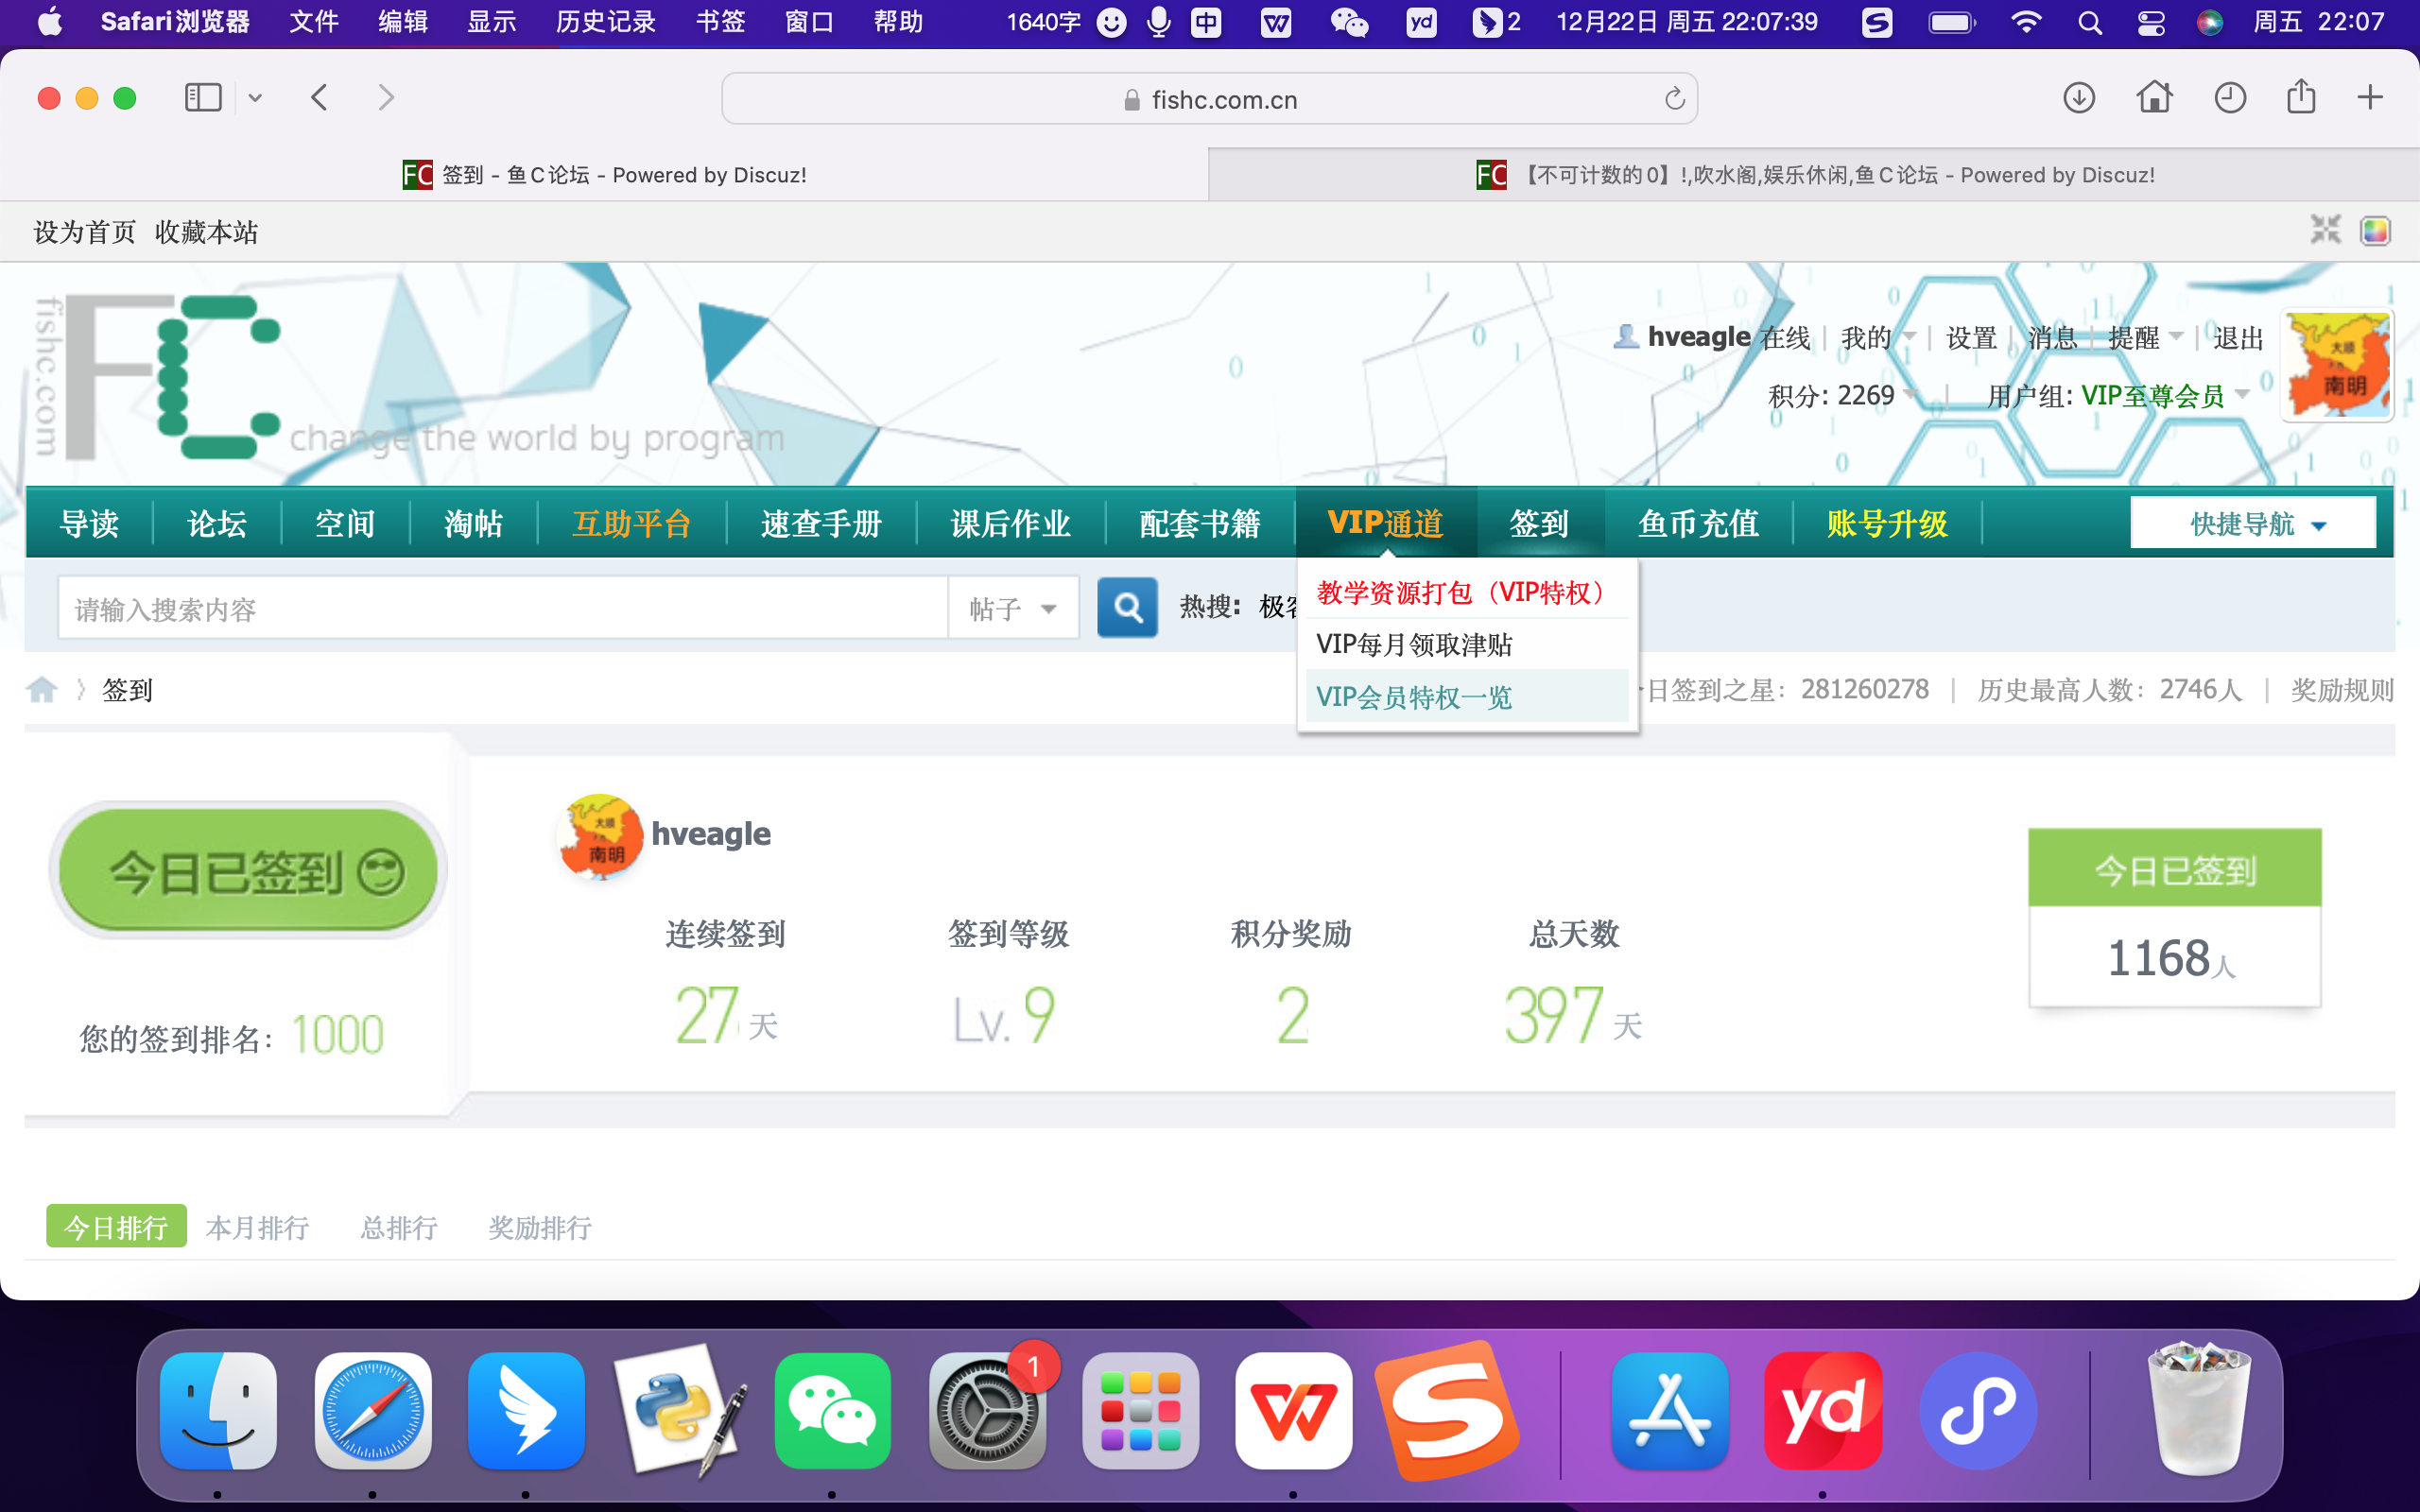Screen dimensions: 2420x1512
Task: Open a new tab with plus
Action: [2369, 97]
